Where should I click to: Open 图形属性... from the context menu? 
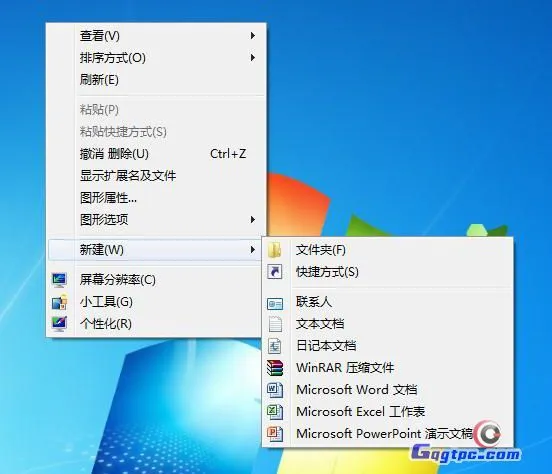156,198
